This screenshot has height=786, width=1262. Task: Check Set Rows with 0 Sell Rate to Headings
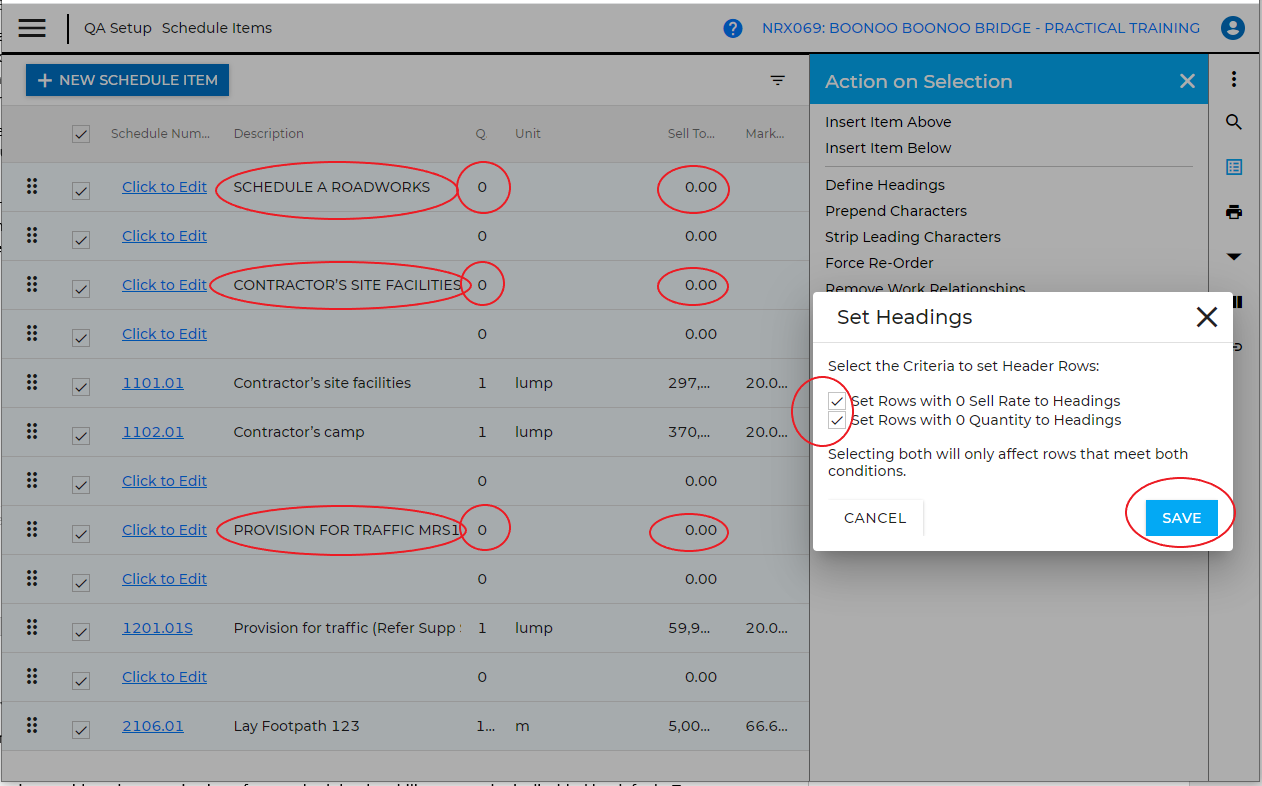pyautogui.click(x=837, y=401)
